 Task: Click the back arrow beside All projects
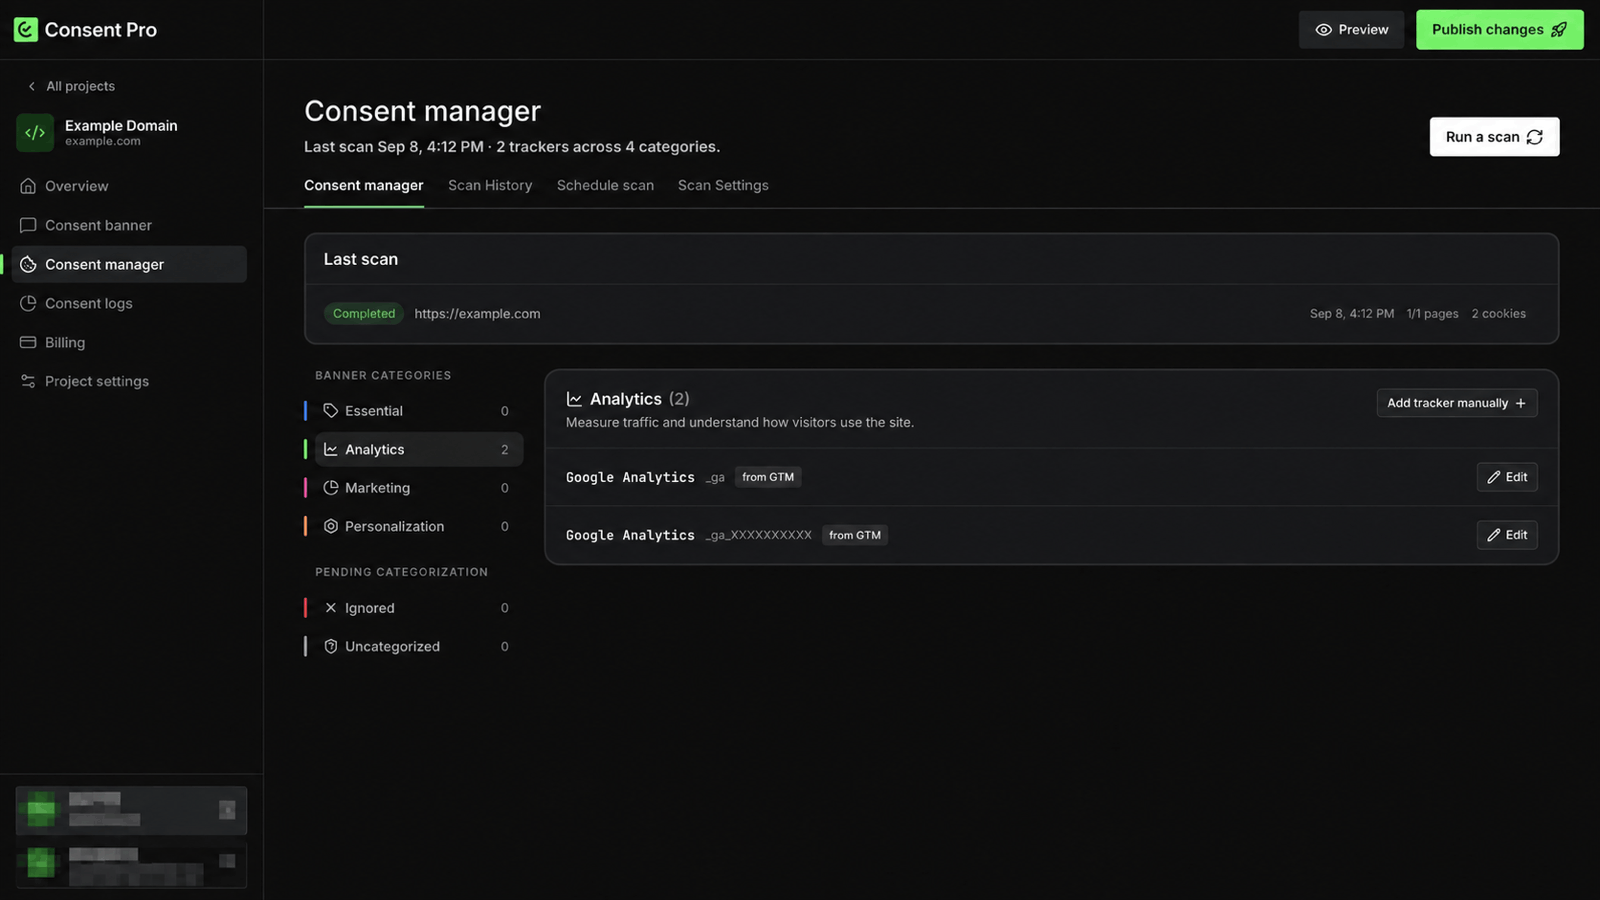pyautogui.click(x=32, y=86)
